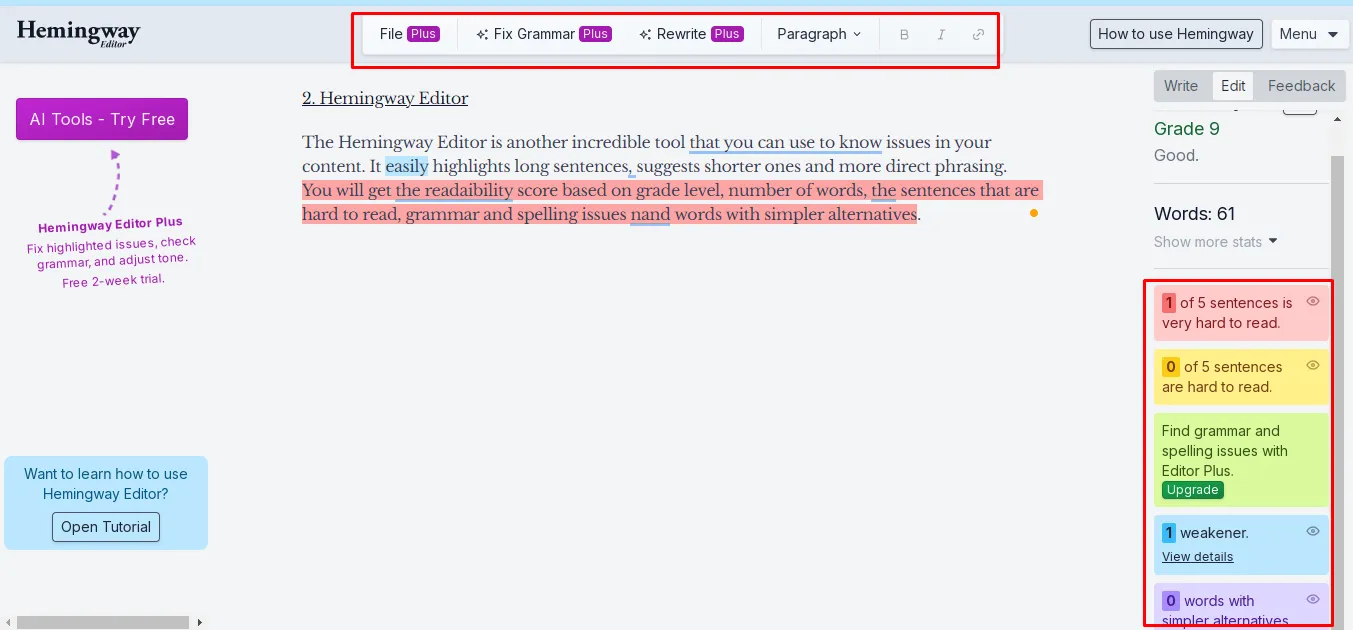This screenshot has height=630, width=1353.
Task: Click the 'Good.' readability rating text
Action: (x=1176, y=156)
